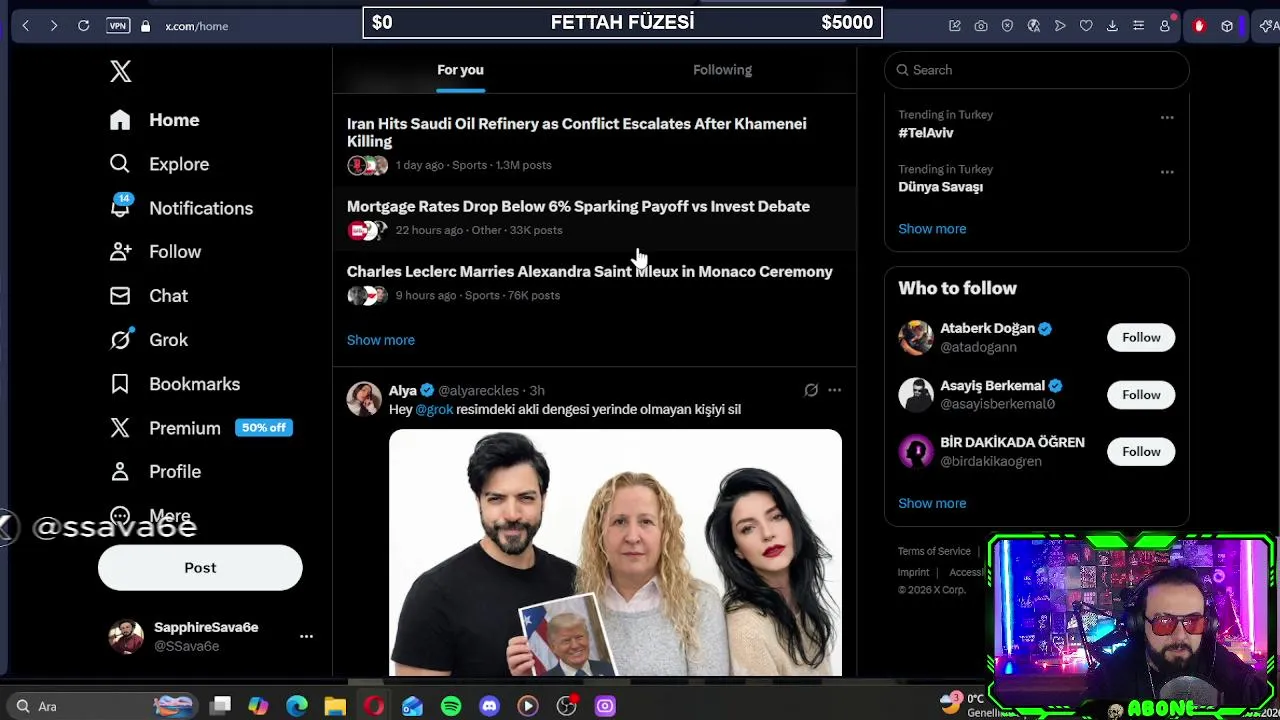Open the send/flow arrow icon
Screen dimensions: 1280x720
click(1060, 26)
